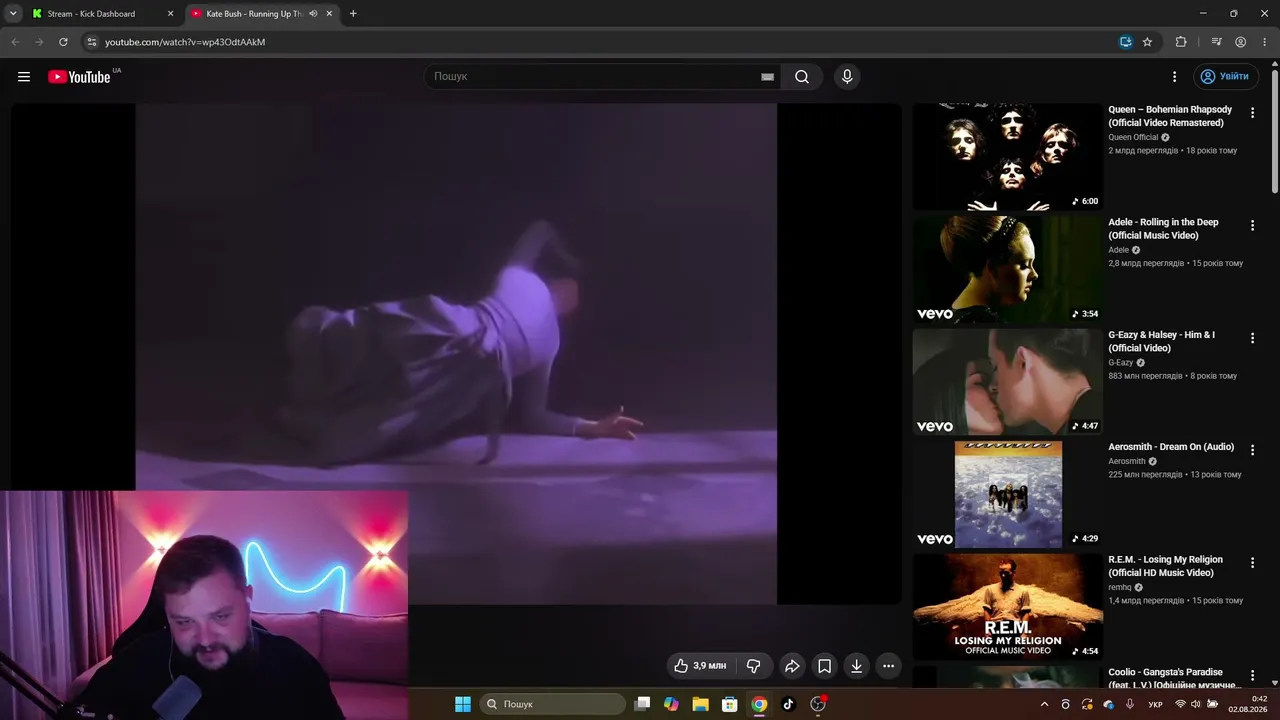Open Microsoft Store from the taskbar

click(x=730, y=704)
